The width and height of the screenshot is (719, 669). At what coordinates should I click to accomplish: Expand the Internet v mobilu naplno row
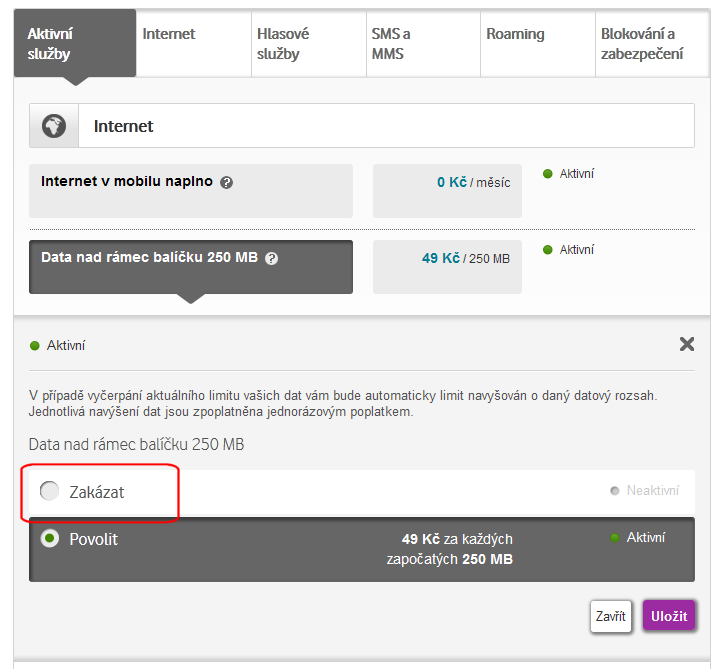[190, 191]
